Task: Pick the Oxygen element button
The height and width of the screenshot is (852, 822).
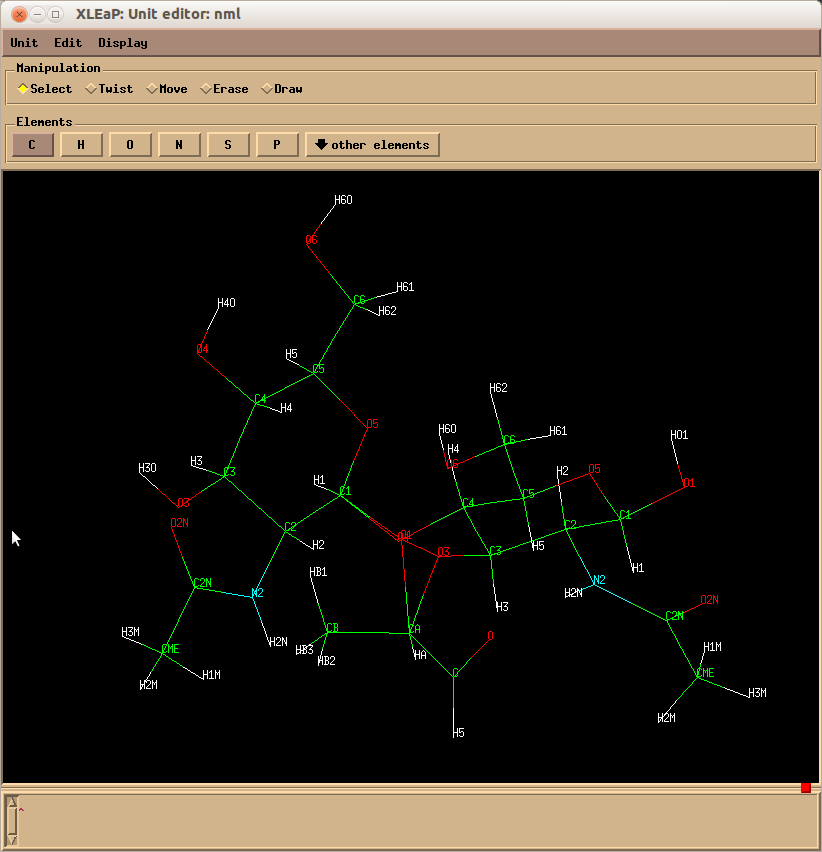Action: tap(130, 145)
